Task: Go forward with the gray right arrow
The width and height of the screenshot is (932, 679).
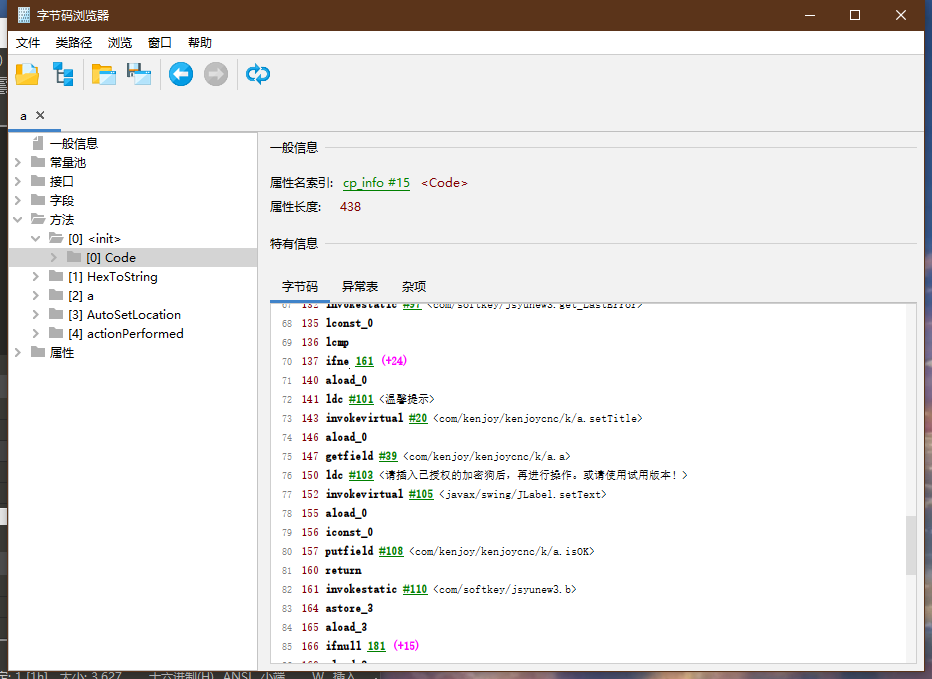Action: point(216,74)
